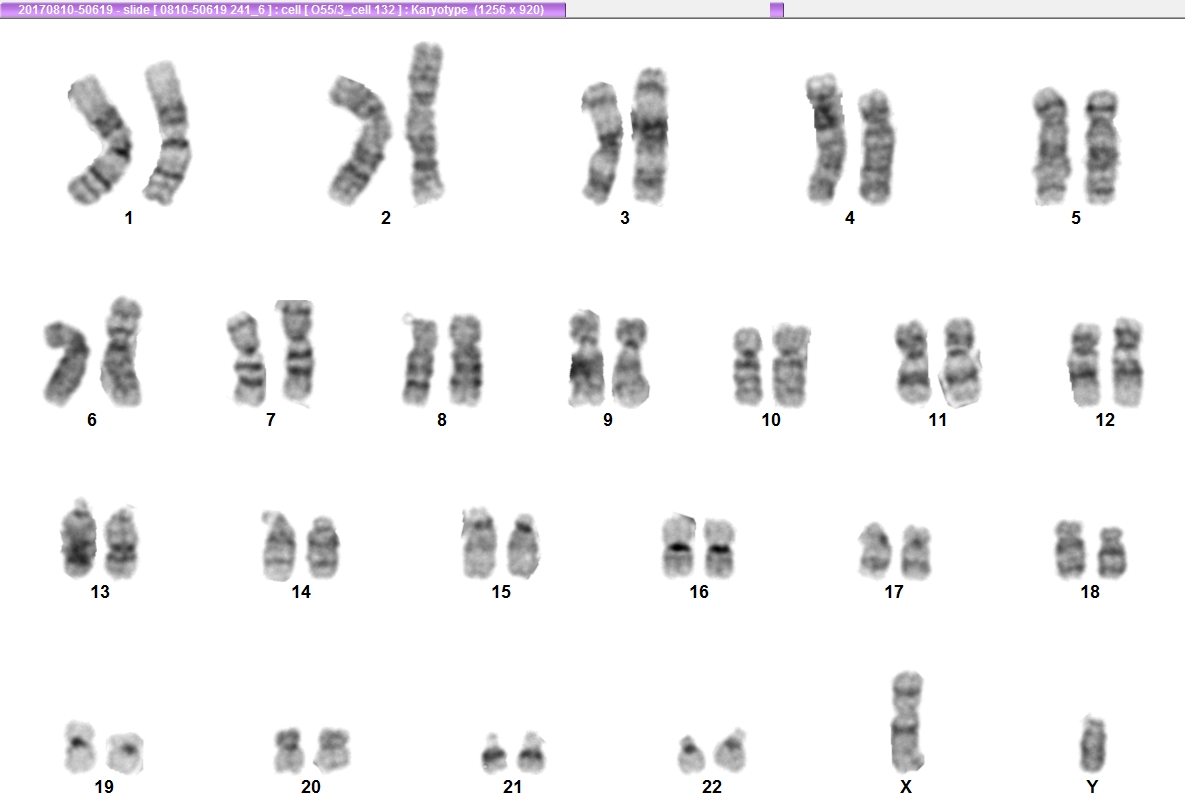Viewport: 1185px width, 806px height.
Task: Select the bent left chromosome 6
Action: pyautogui.click(x=66, y=363)
